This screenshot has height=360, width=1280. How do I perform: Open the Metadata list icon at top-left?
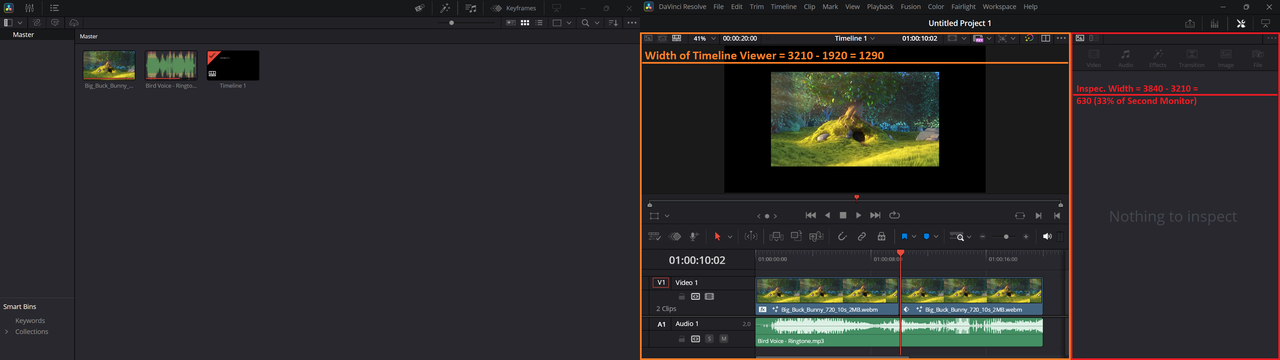pyautogui.click(x=53, y=7)
